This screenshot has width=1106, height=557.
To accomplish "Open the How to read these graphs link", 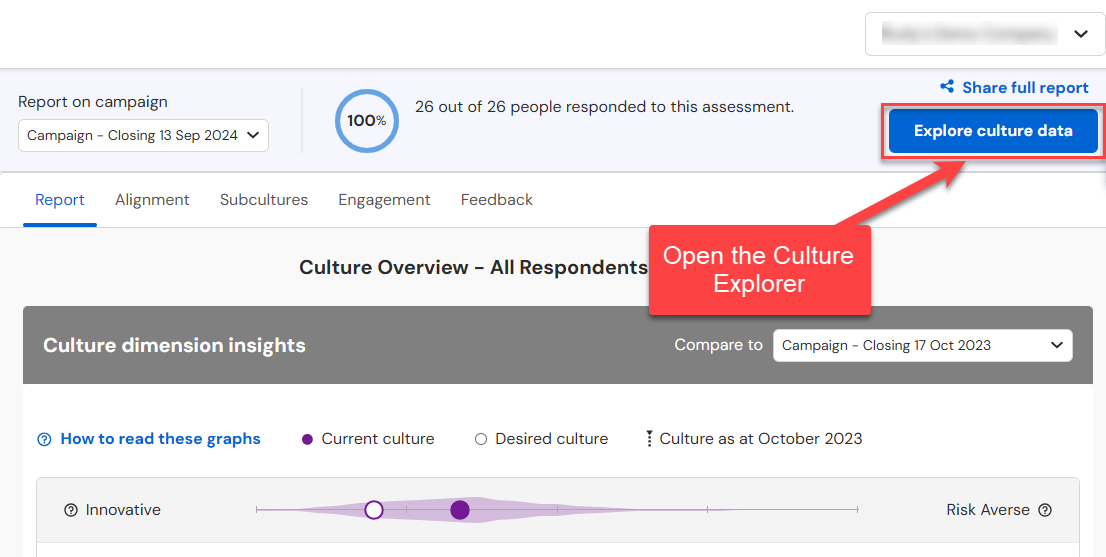I will 161,439.
